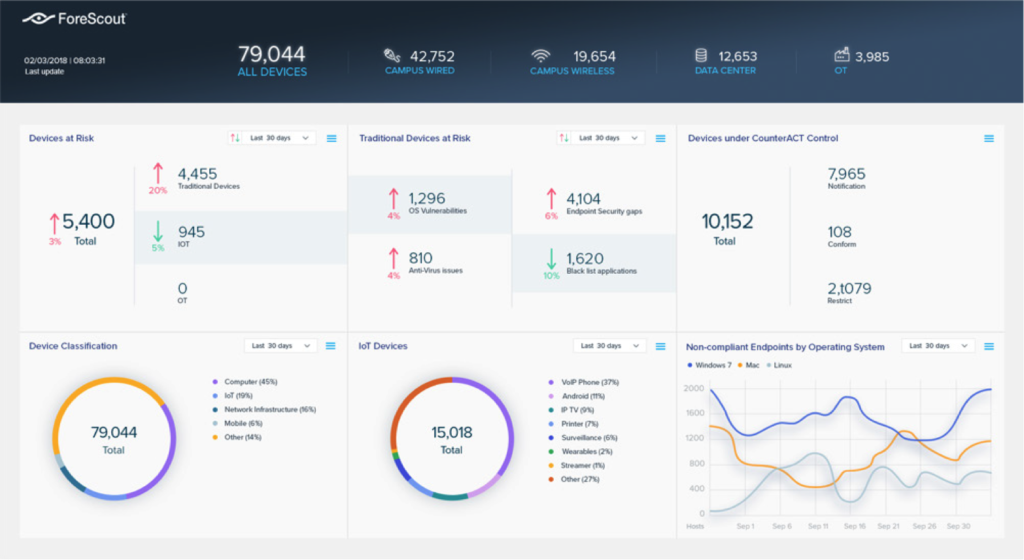Image resolution: width=1024 pixels, height=560 pixels.
Task: Click the Campus Wireless wifi icon
Action: (x=541, y=56)
